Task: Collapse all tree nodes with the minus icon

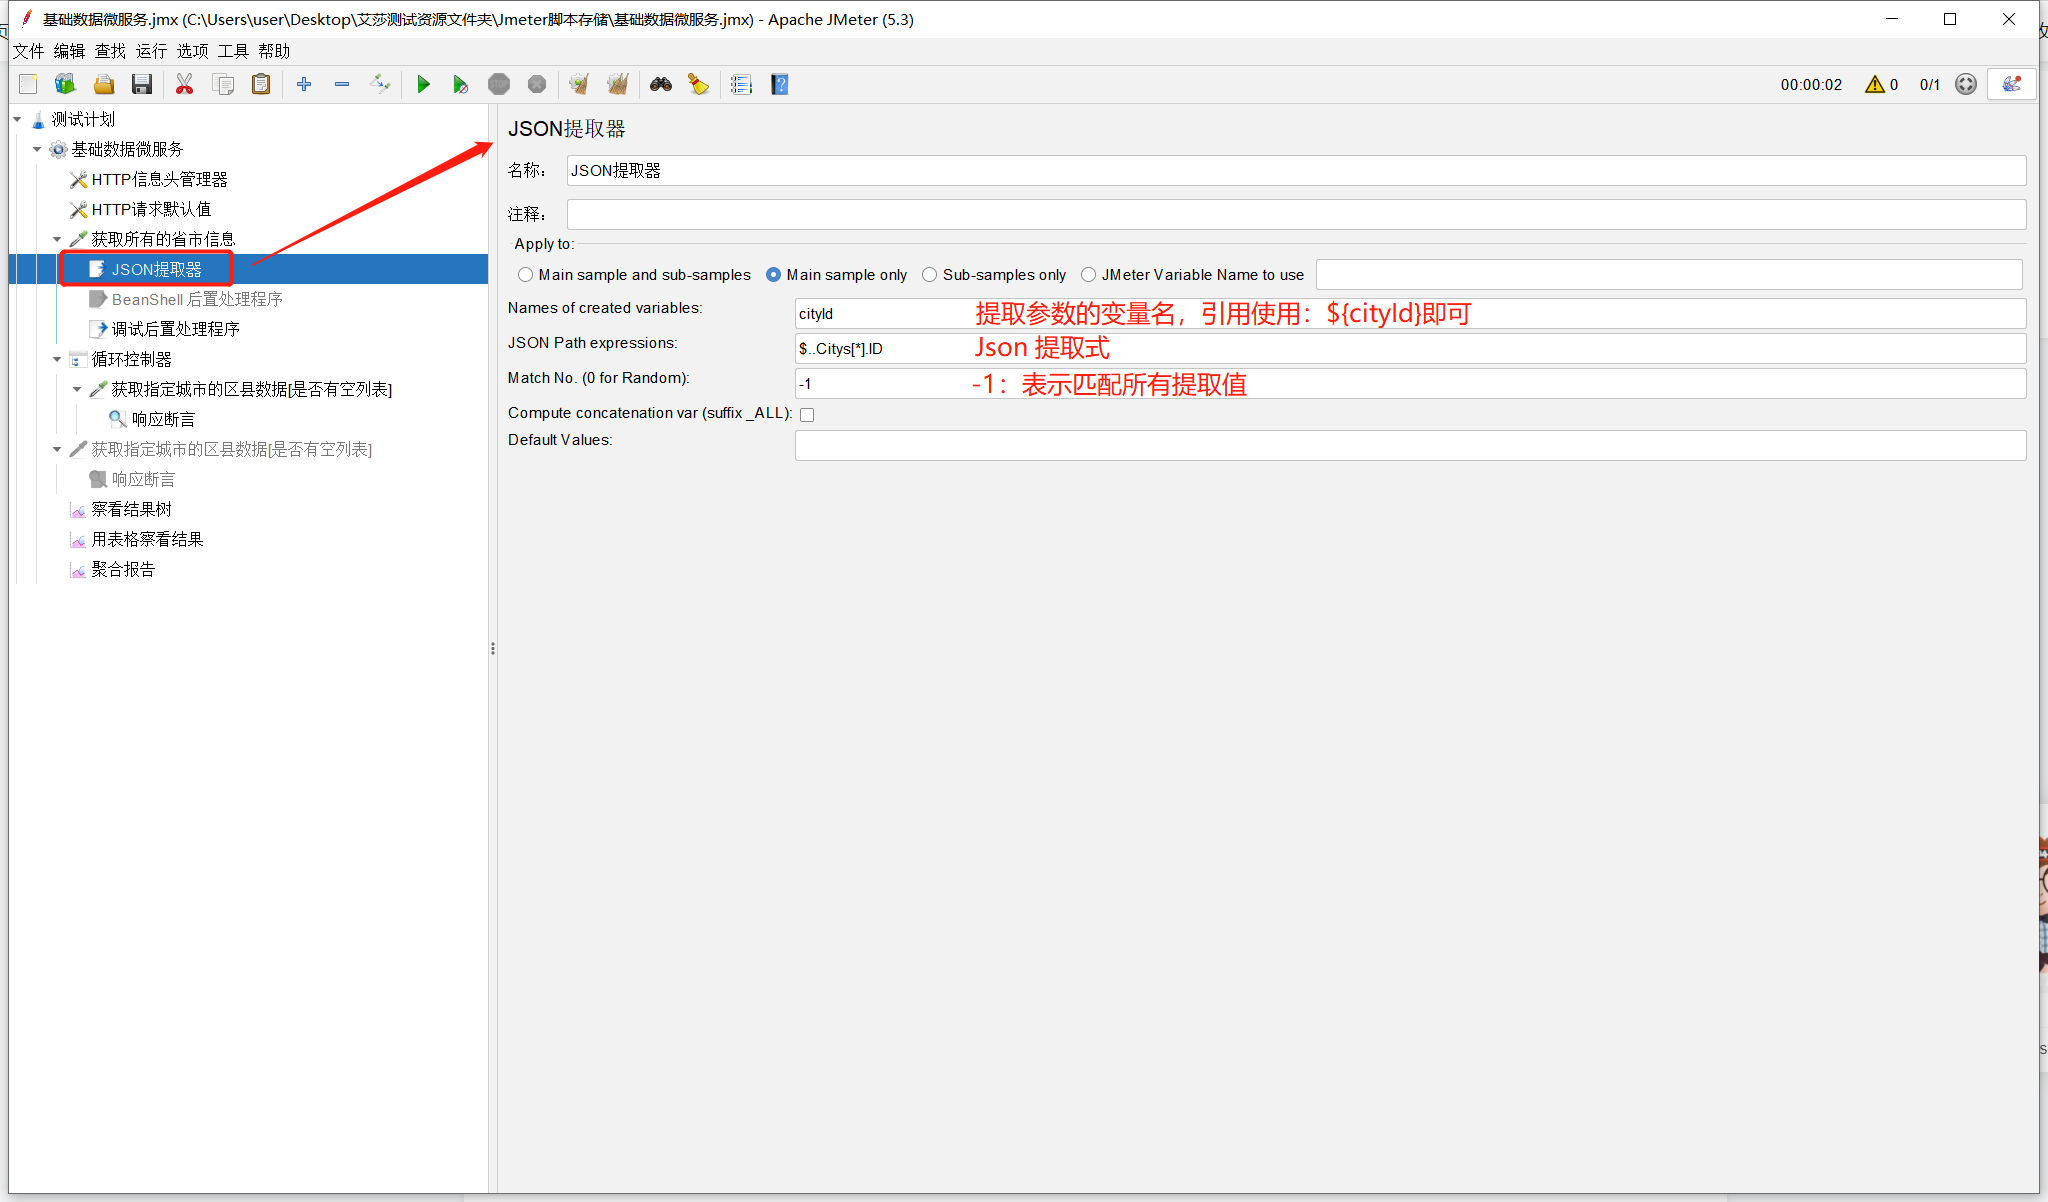Action: pyautogui.click(x=342, y=84)
